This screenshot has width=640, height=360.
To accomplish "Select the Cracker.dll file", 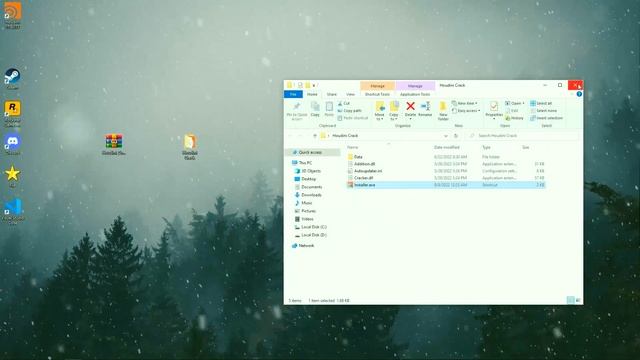I will tap(446, 178).
